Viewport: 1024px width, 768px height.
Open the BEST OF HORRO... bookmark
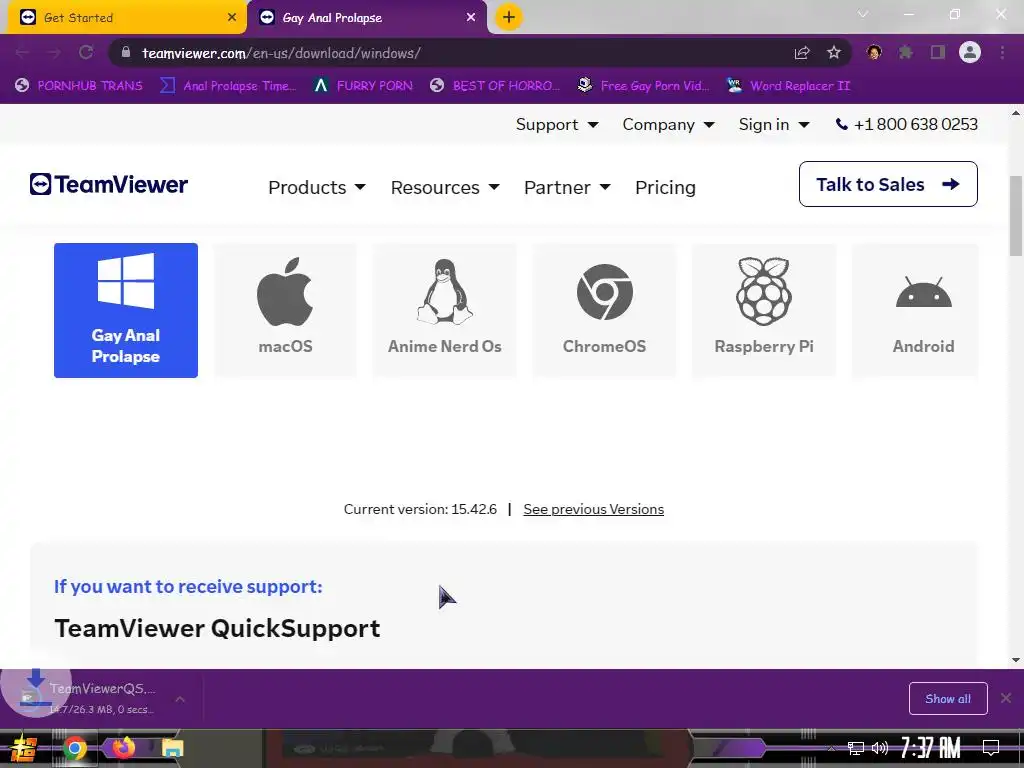[495, 86]
